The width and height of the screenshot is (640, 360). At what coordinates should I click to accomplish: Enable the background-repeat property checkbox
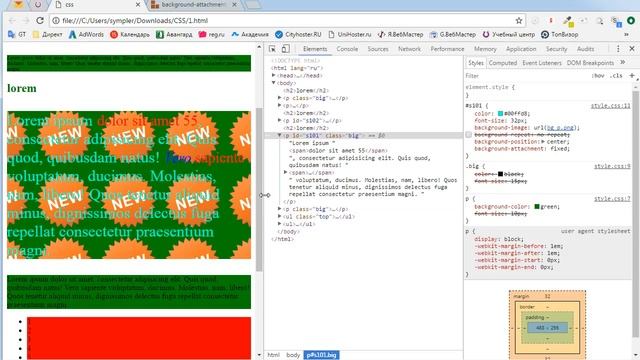469,135
